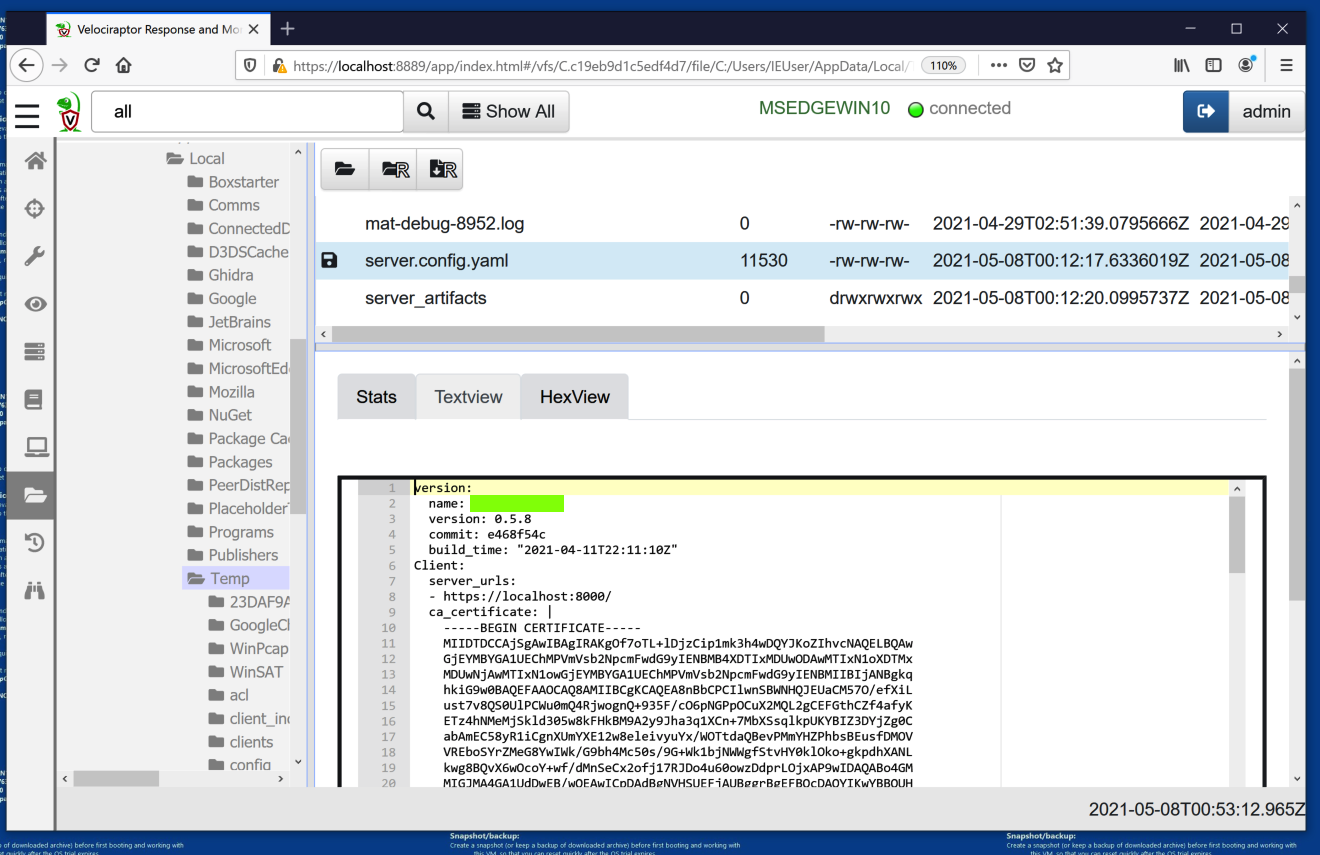
Task: Click the recursive refresh directory button
Action: (x=393, y=169)
